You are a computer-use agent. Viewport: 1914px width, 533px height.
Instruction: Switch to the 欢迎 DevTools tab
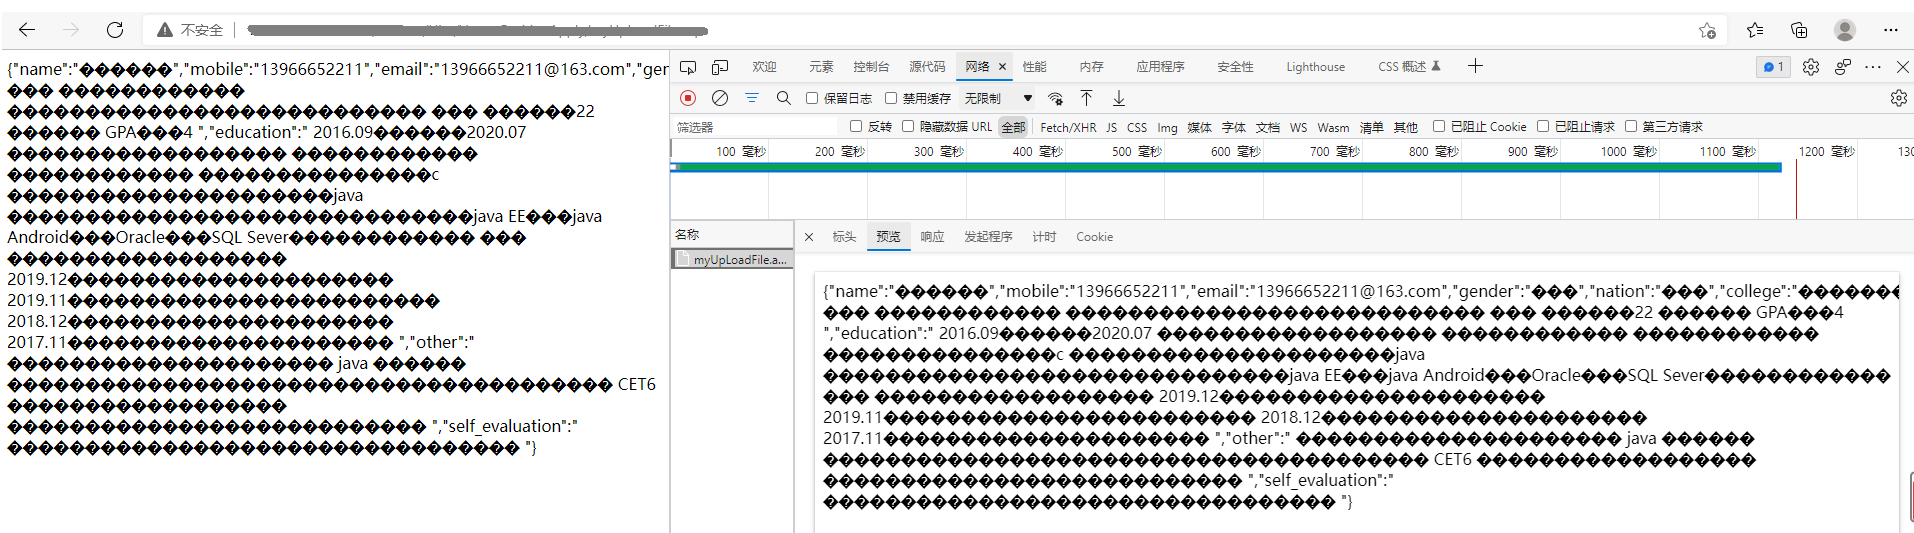(x=765, y=67)
